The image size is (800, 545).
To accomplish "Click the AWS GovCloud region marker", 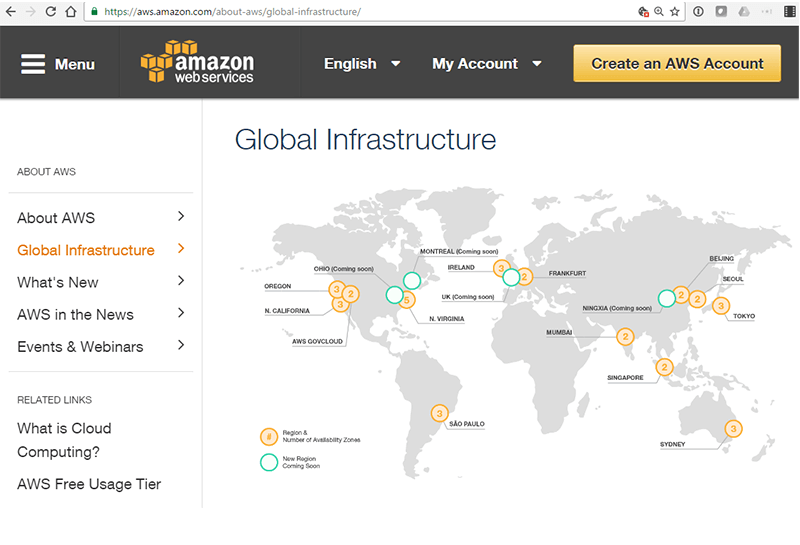I will click(351, 294).
